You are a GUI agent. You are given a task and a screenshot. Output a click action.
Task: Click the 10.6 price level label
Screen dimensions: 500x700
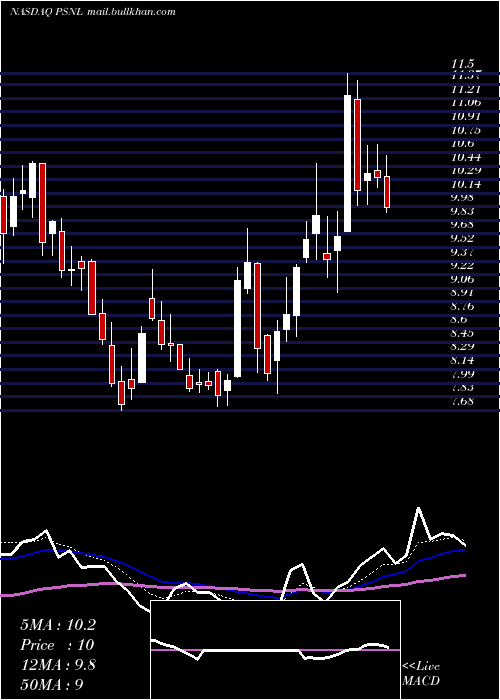point(463,144)
